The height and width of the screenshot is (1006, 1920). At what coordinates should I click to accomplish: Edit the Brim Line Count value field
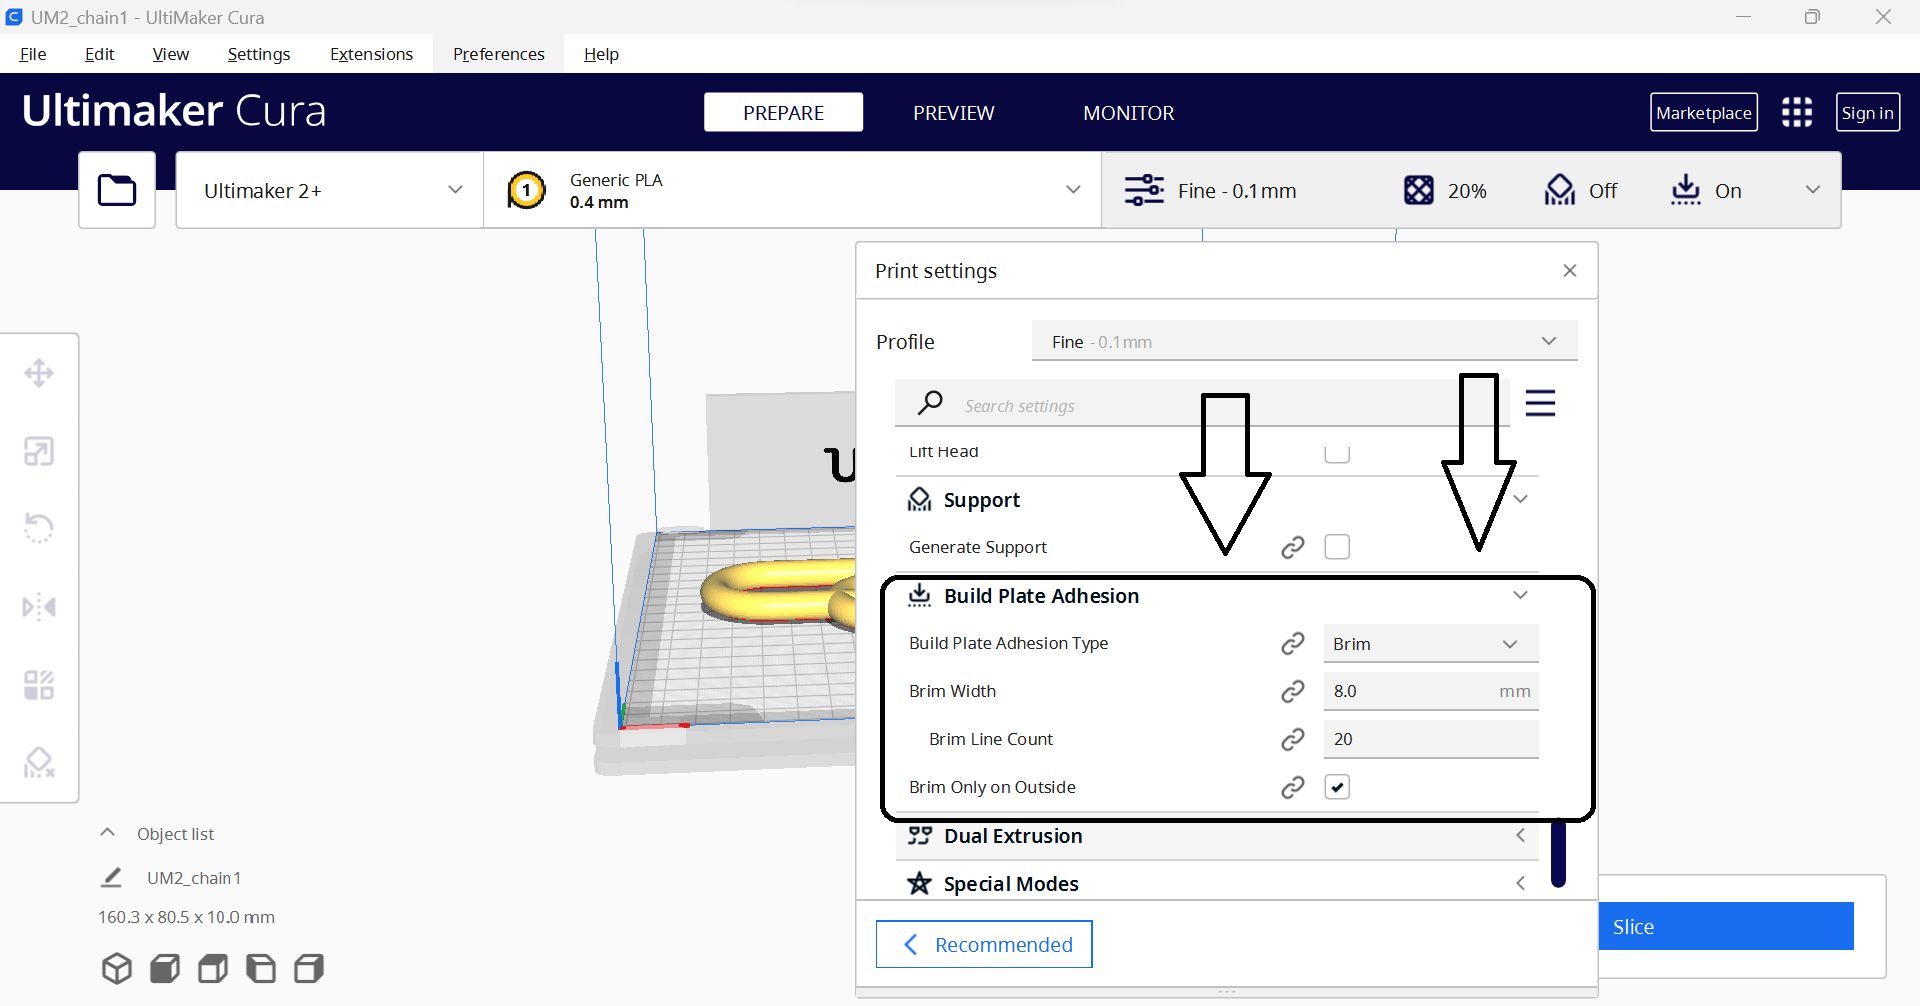(x=1430, y=739)
